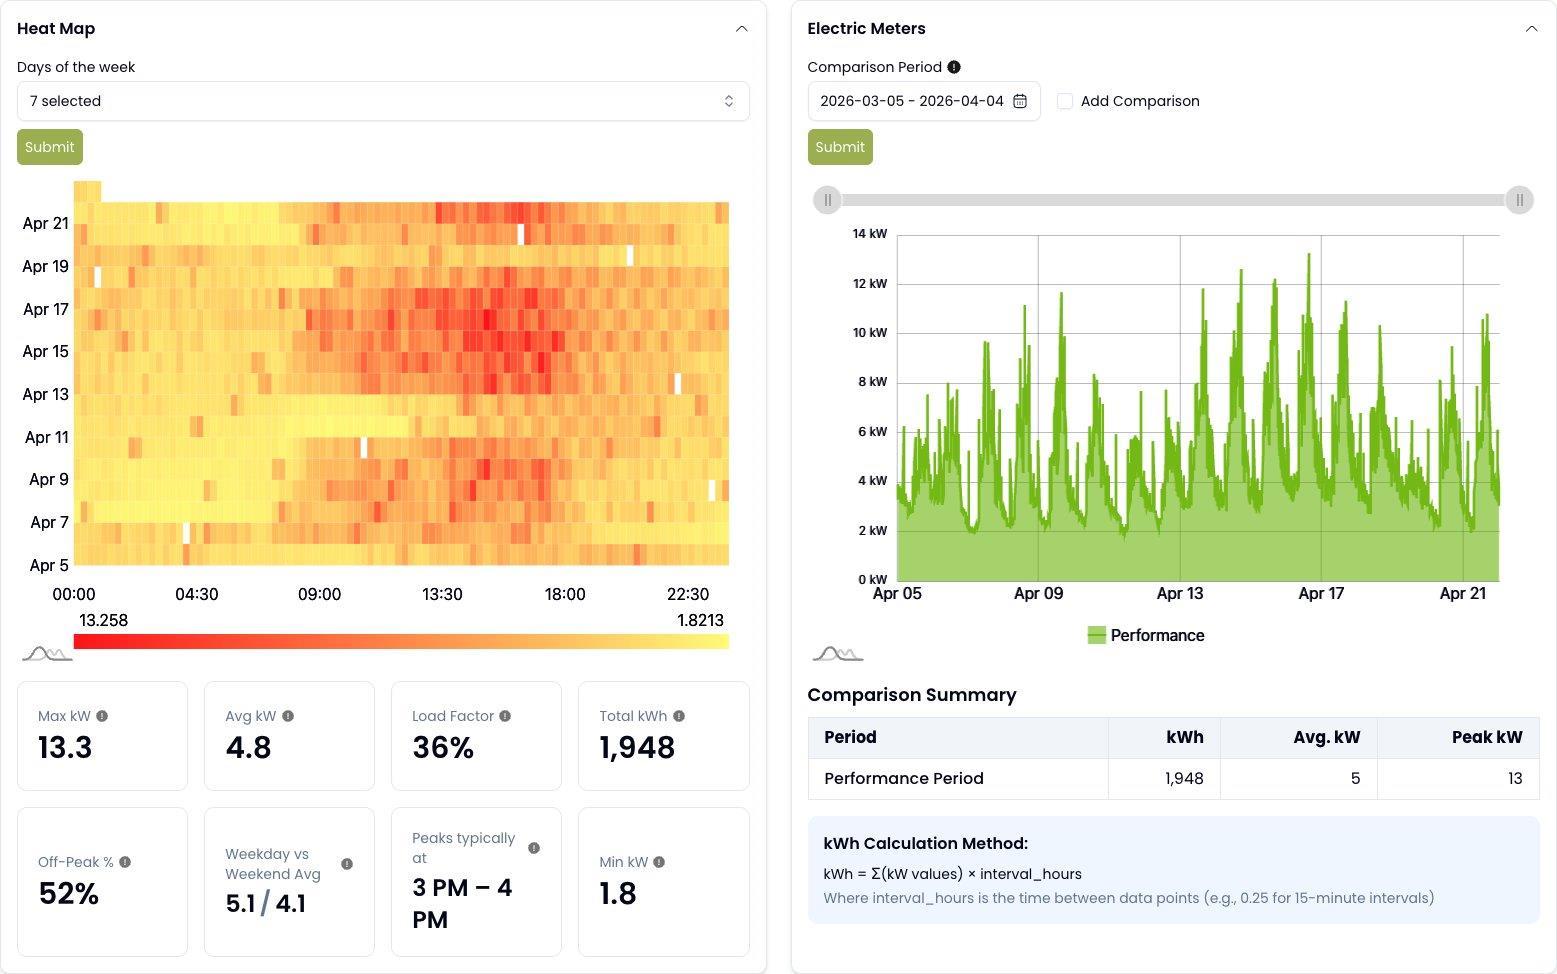This screenshot has height=974, width=1557.
Task: Click the 3 PM – 4 PM peak value
Action: pos(462,903)
